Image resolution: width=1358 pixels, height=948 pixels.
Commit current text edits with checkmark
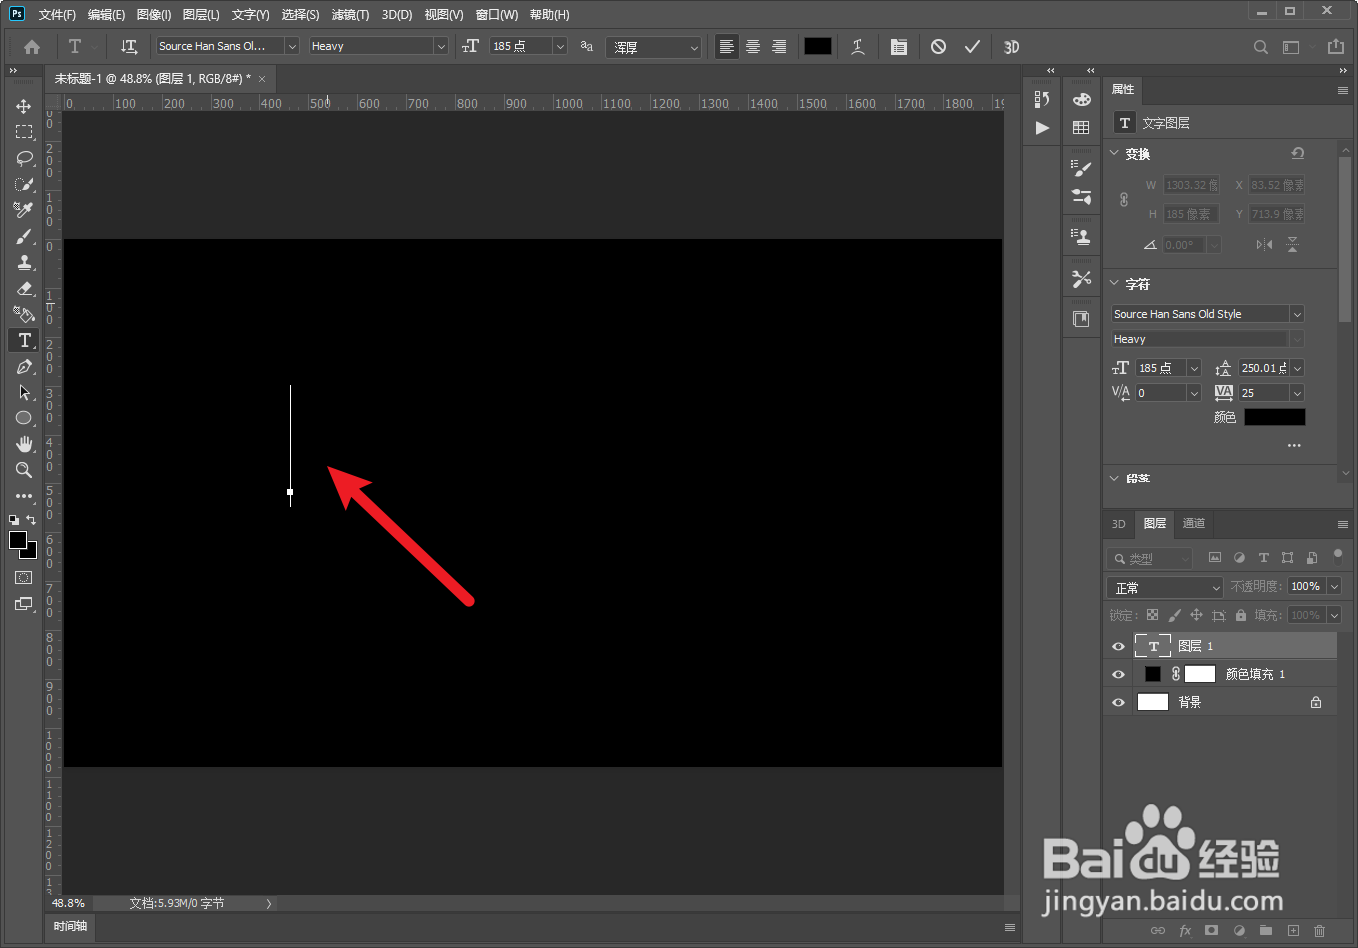click(972, 47)
